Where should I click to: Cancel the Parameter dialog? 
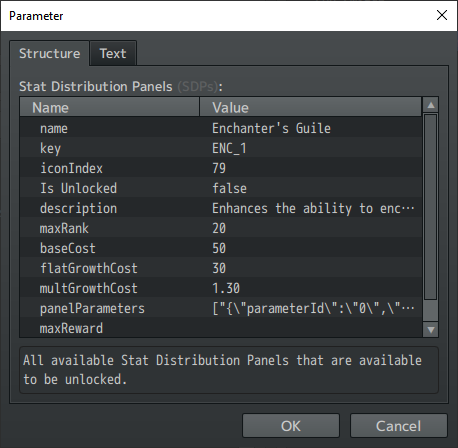pyautogui.click(x=398, y=426)
